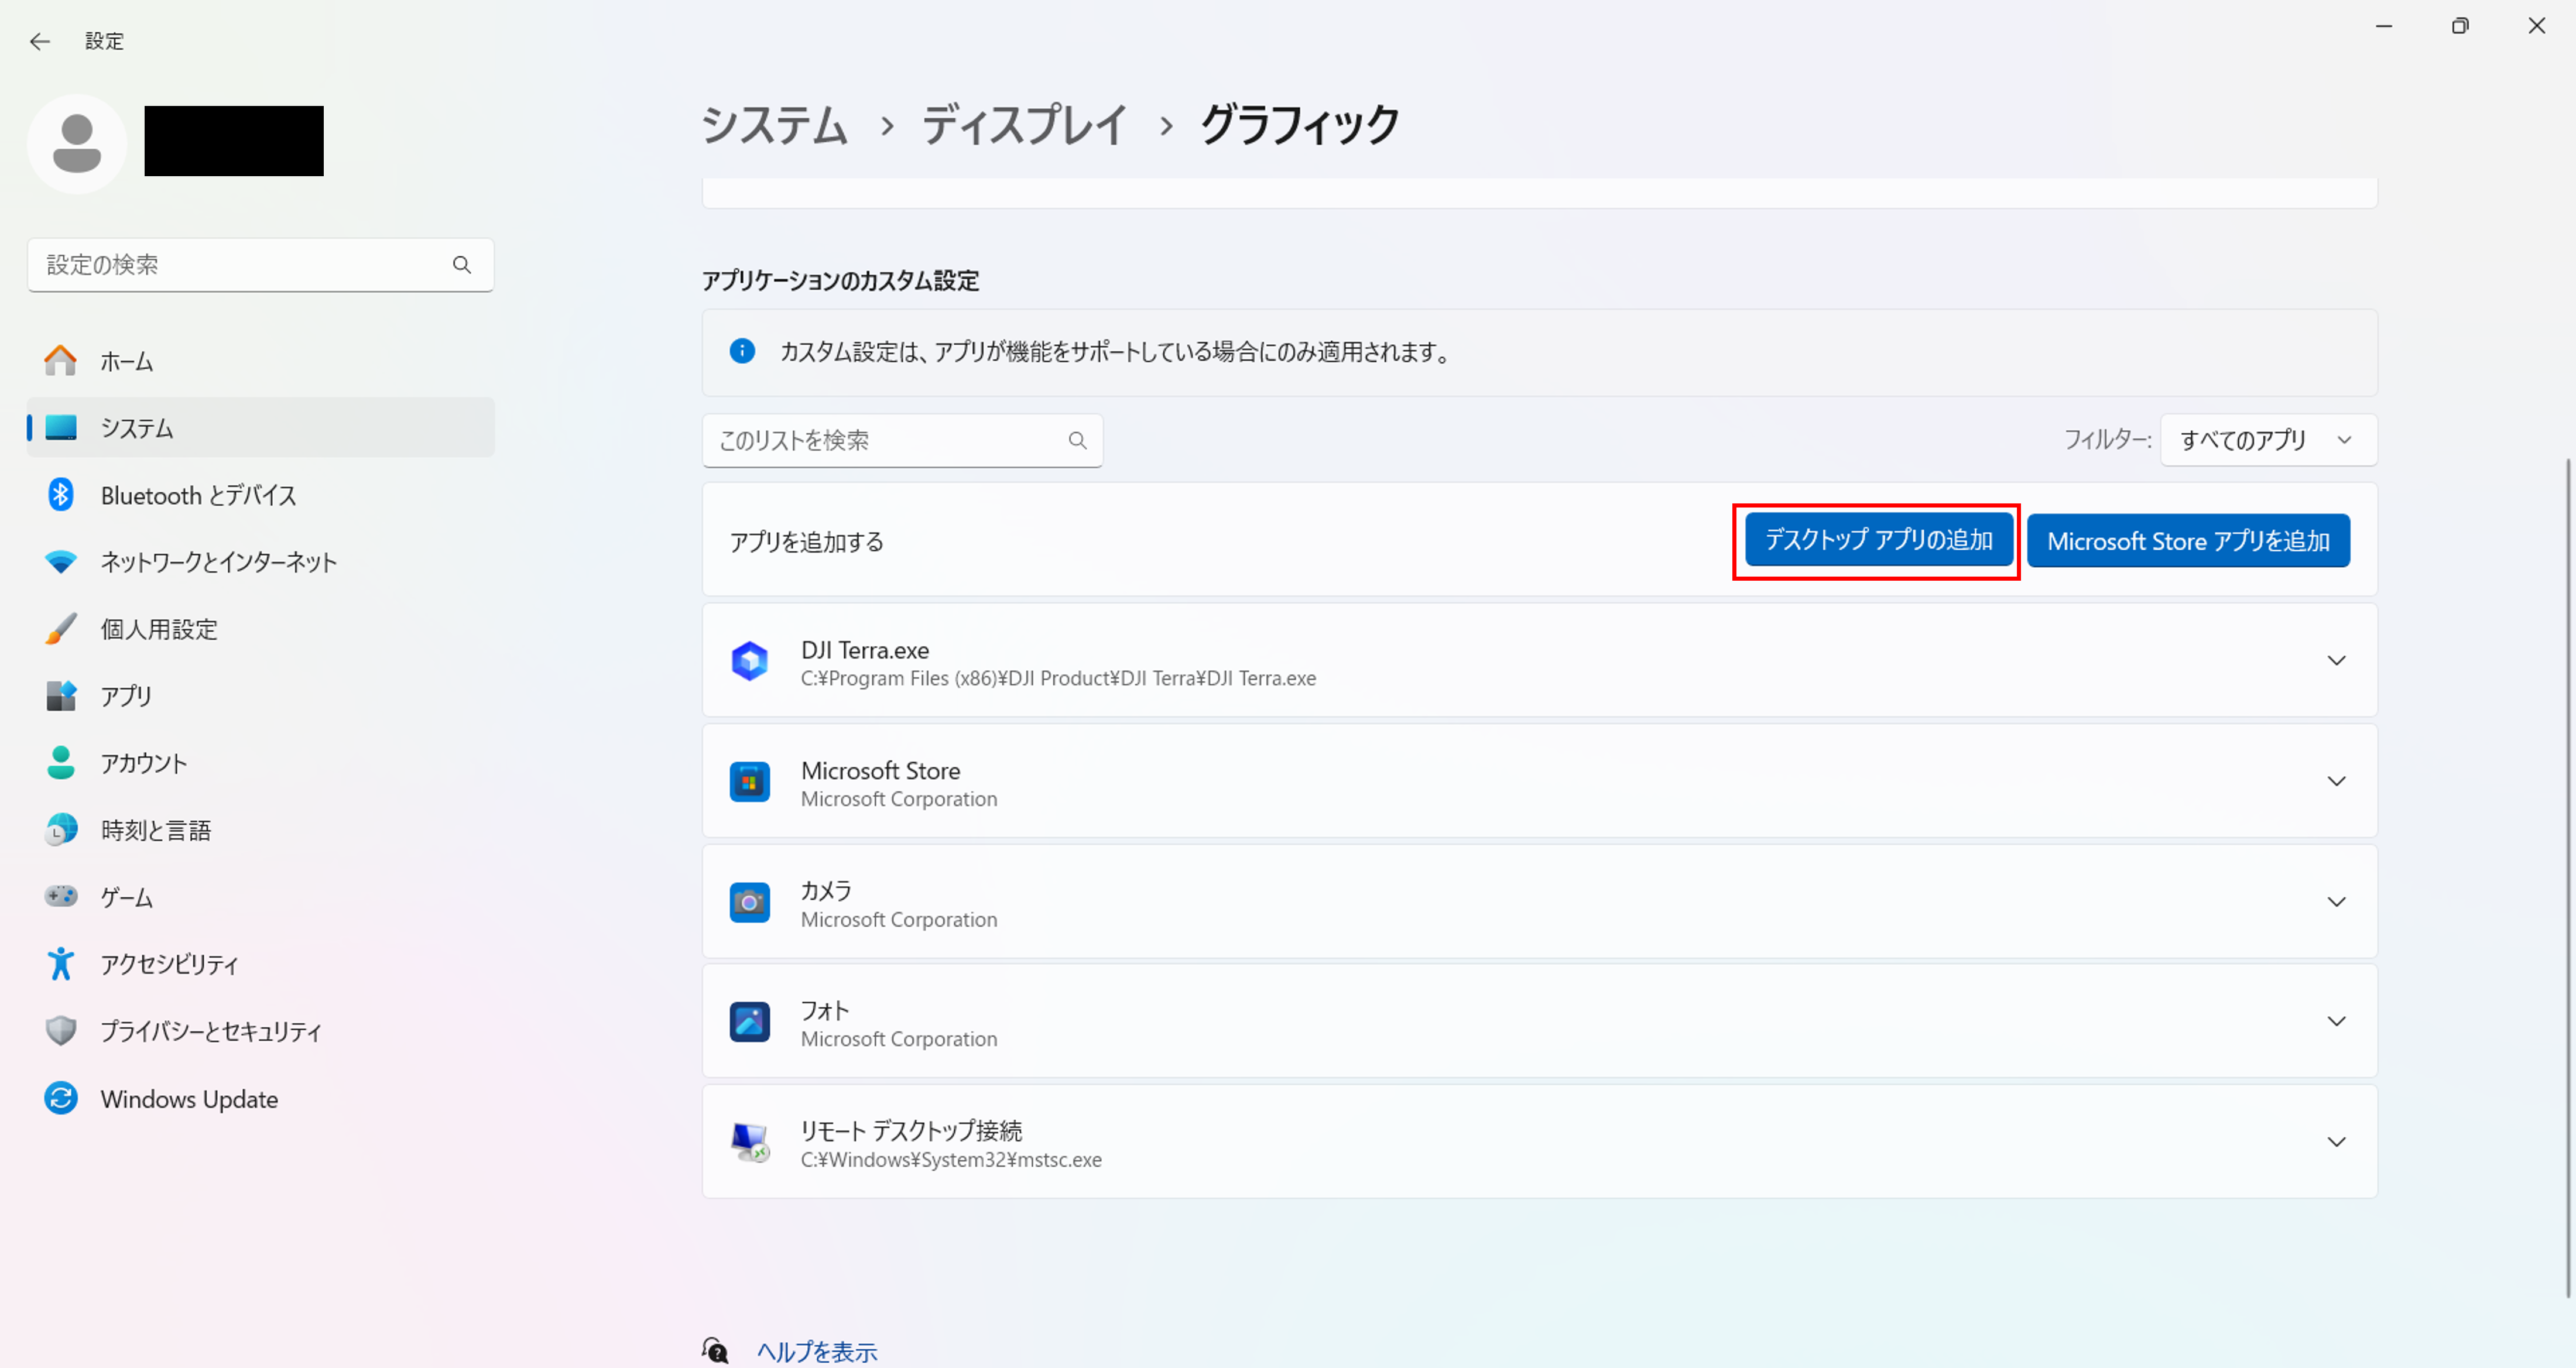Click the user profile avatar
This screenshot has width=2576, height=1368.
(x=77, y=143)
